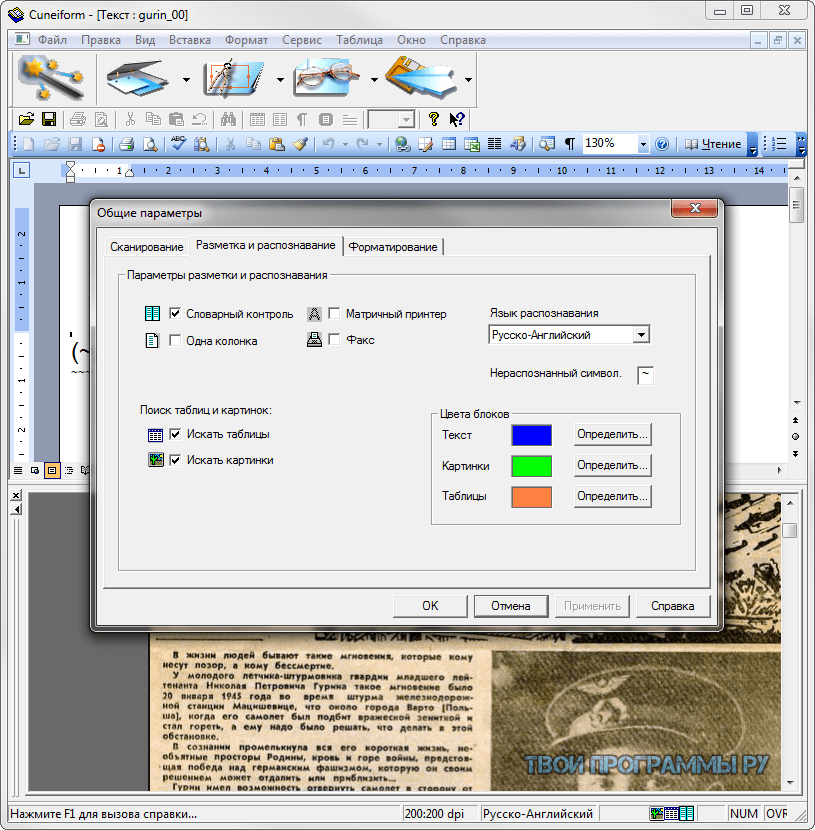Click Определить for Текст color
The width and height of the screenshot is (815, 830).
pos(612,435)
